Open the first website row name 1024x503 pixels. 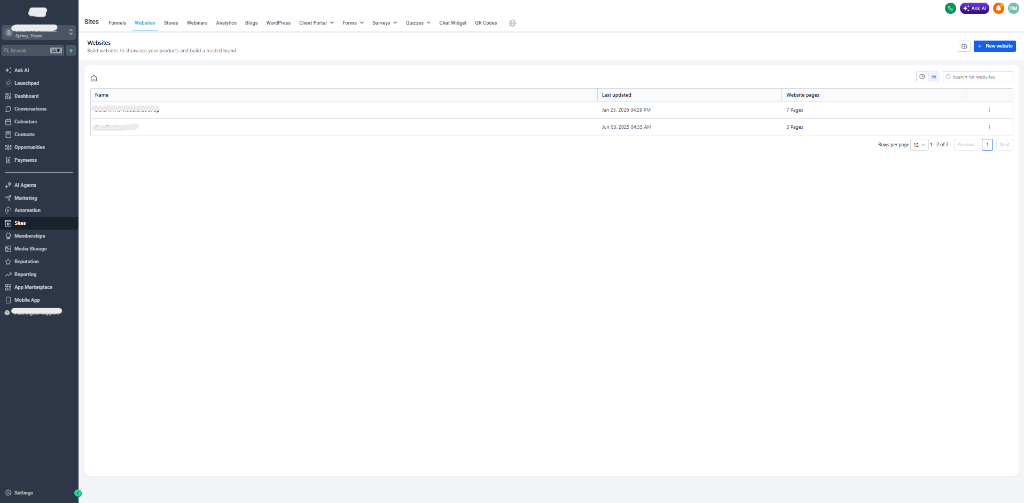point(127,110)
